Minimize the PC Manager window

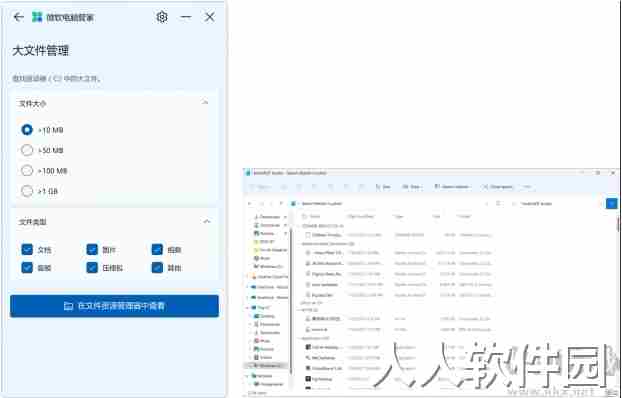click(186, 17)
